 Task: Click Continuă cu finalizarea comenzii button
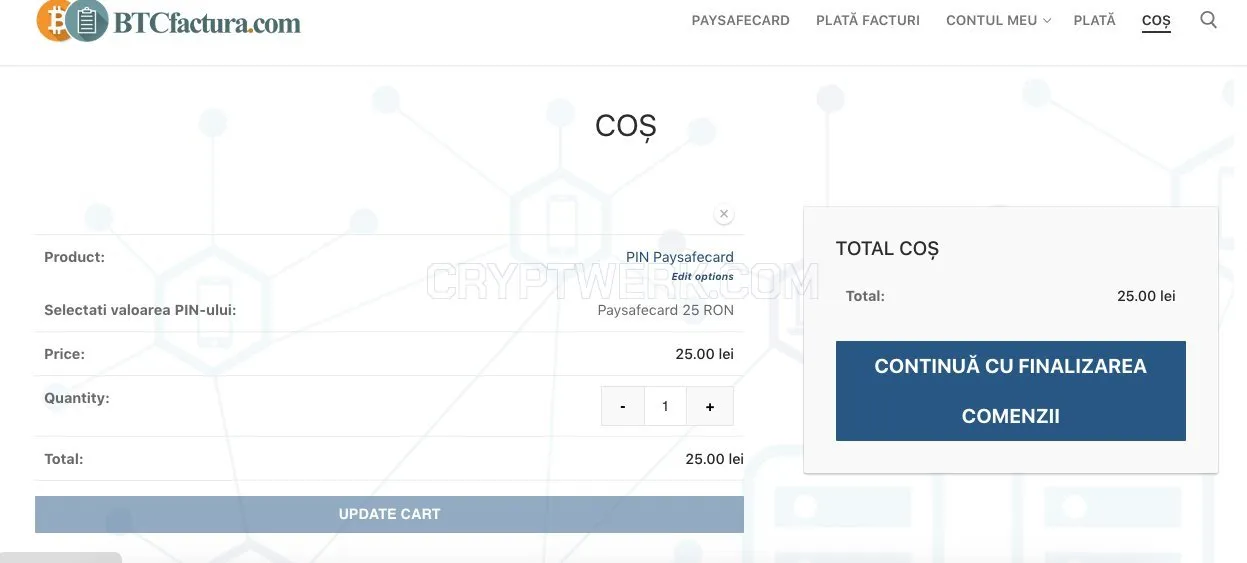[1011, 391]
